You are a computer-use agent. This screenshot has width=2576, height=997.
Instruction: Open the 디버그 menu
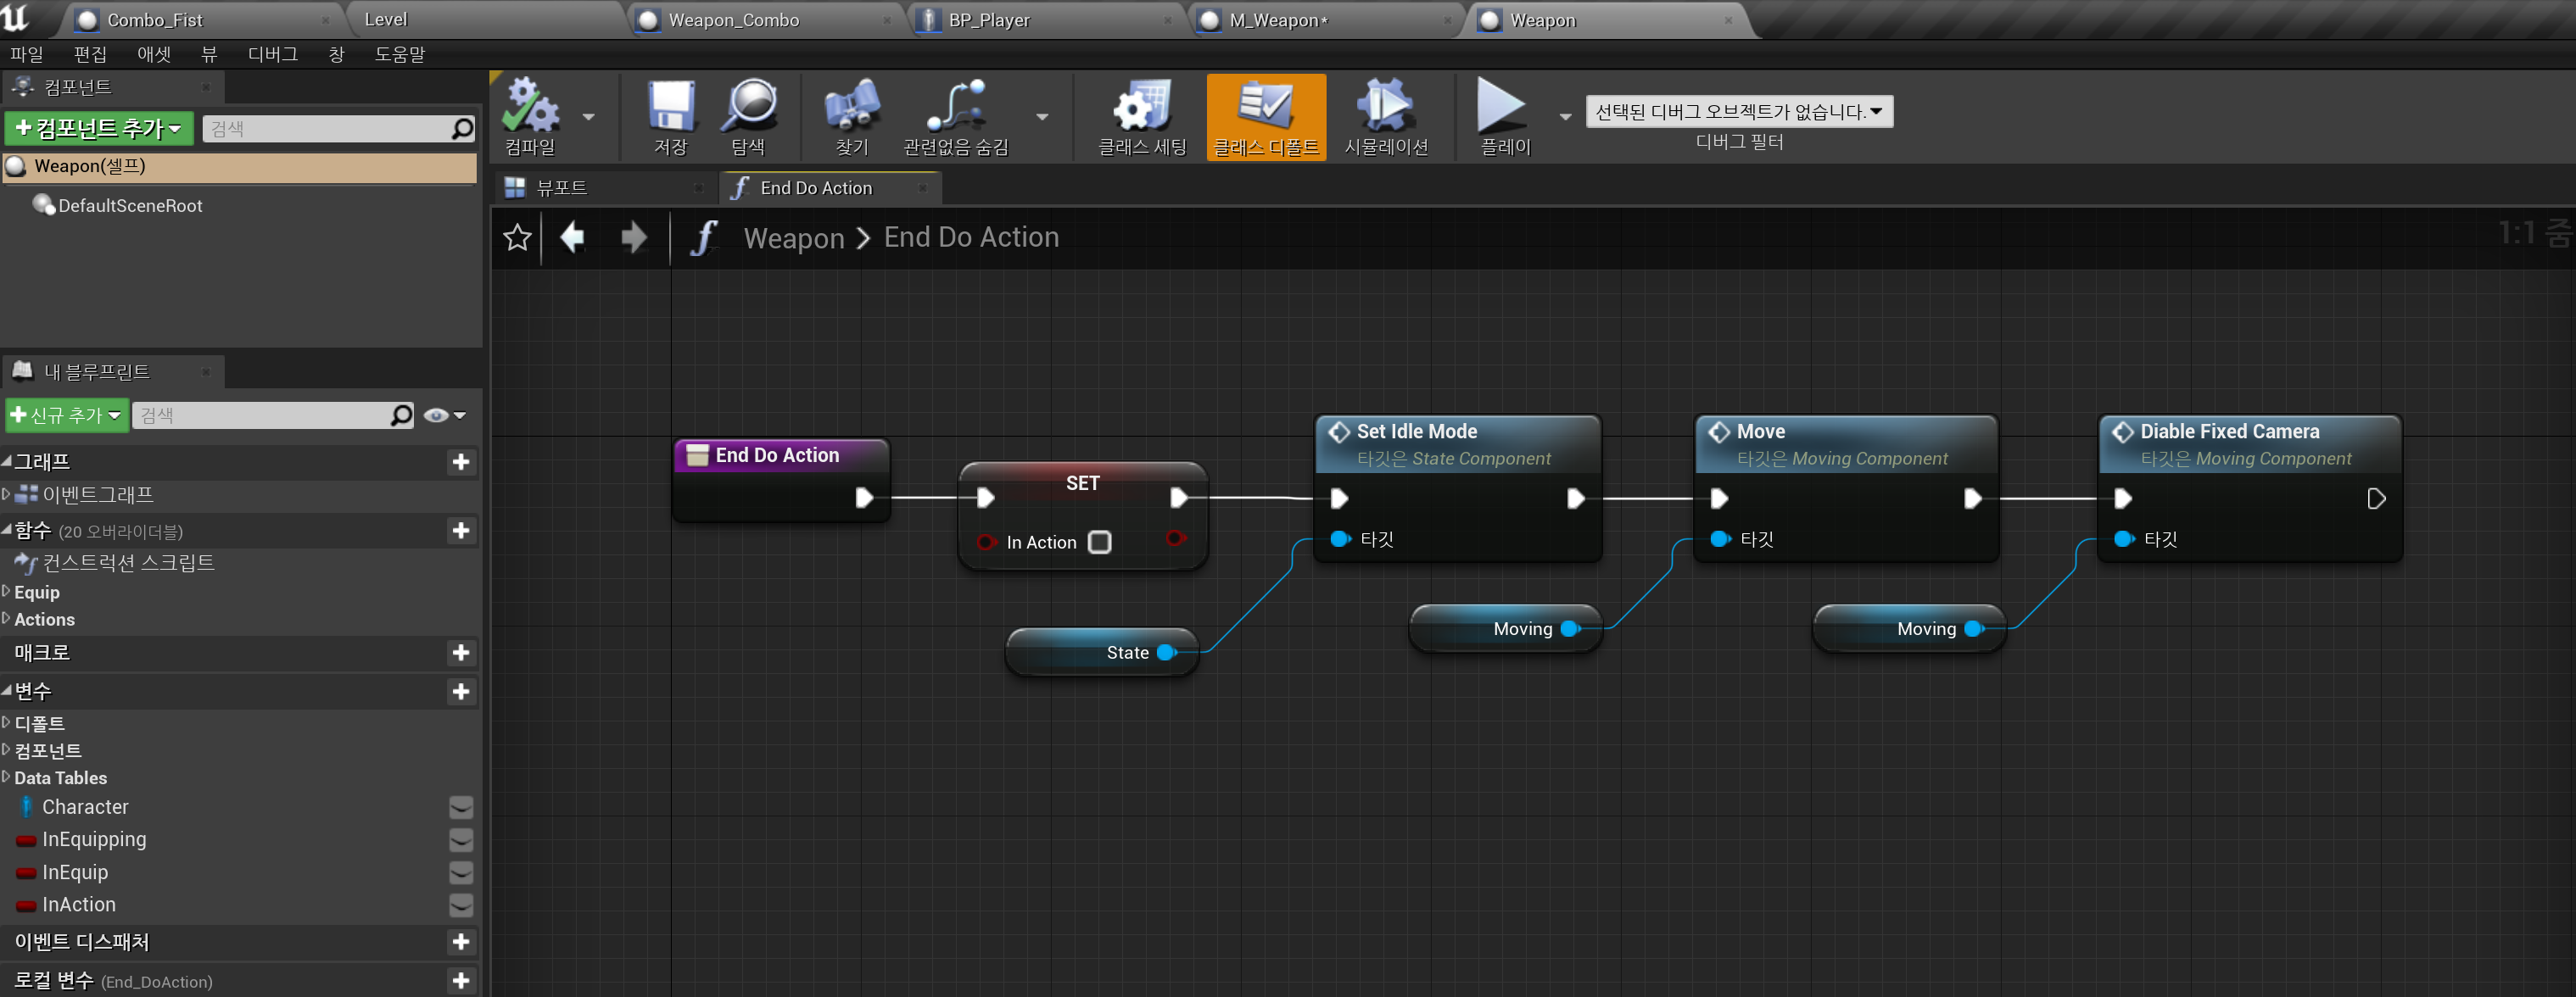coord(272,54)
